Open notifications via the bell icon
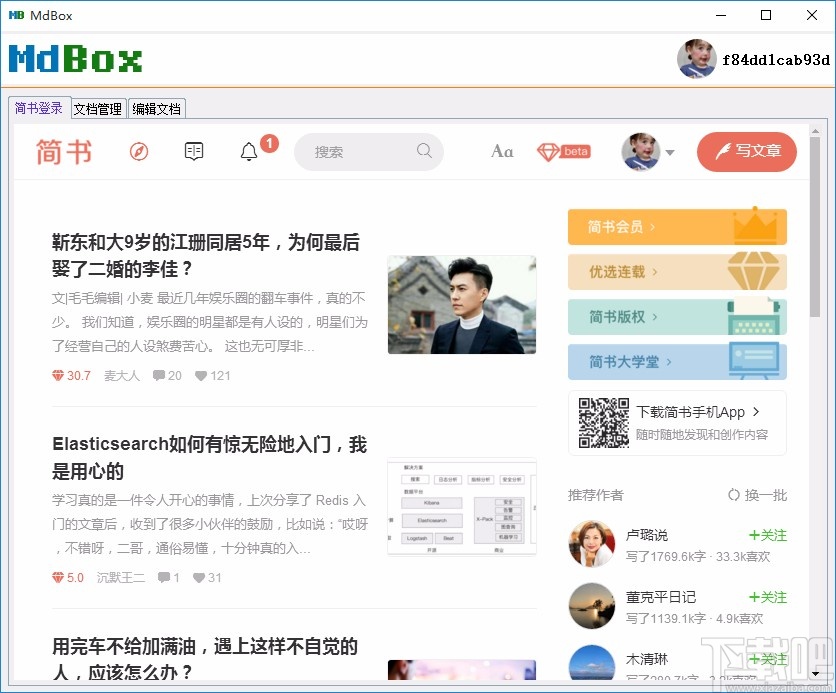 (248, 151)
